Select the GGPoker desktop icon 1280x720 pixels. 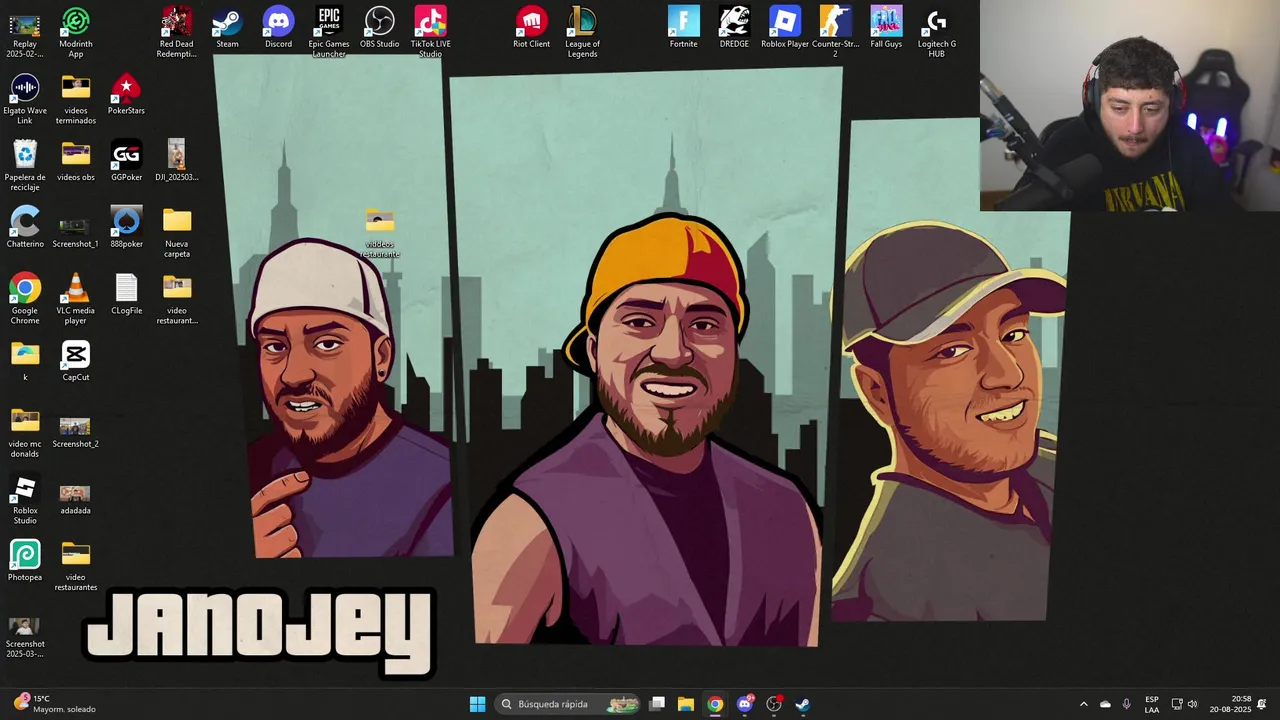(x=126, y=161)
